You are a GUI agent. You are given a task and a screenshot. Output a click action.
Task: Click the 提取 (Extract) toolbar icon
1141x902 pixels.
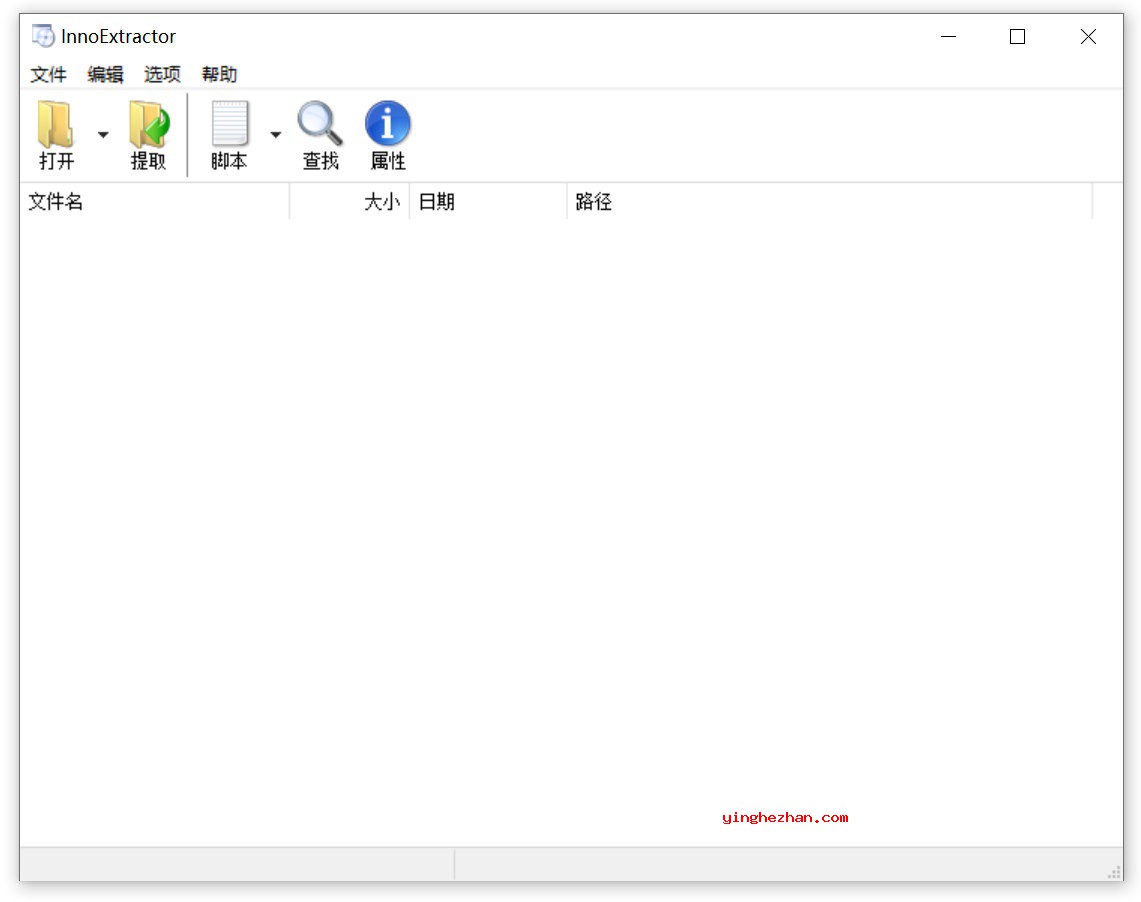[x=150, y=135]
